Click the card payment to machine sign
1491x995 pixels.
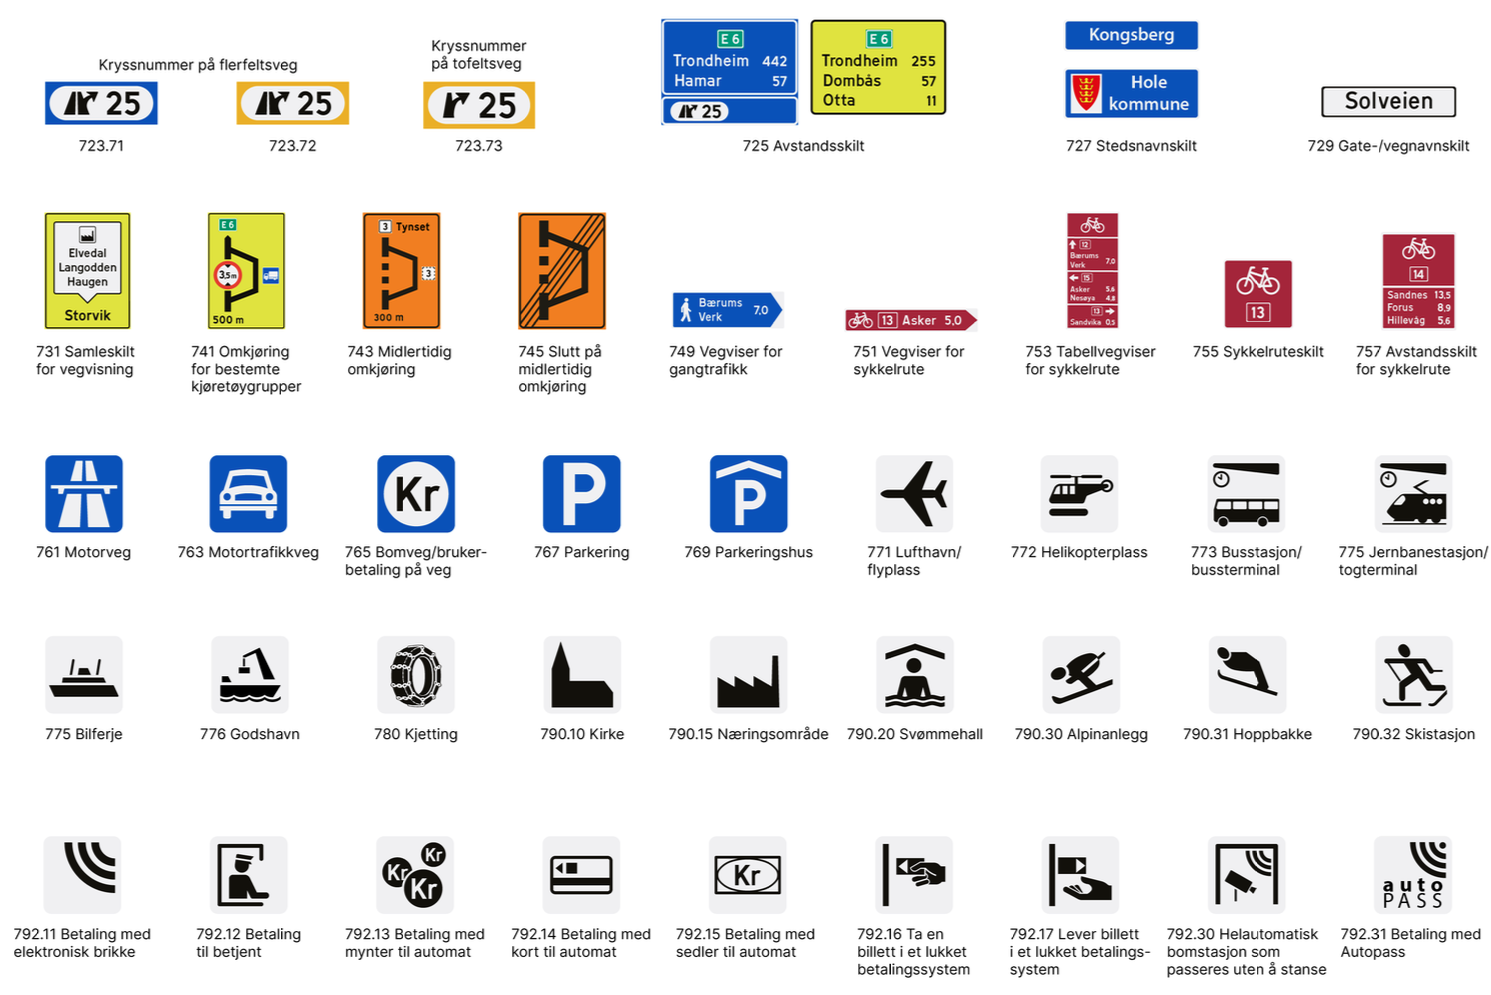pos(581,875)
